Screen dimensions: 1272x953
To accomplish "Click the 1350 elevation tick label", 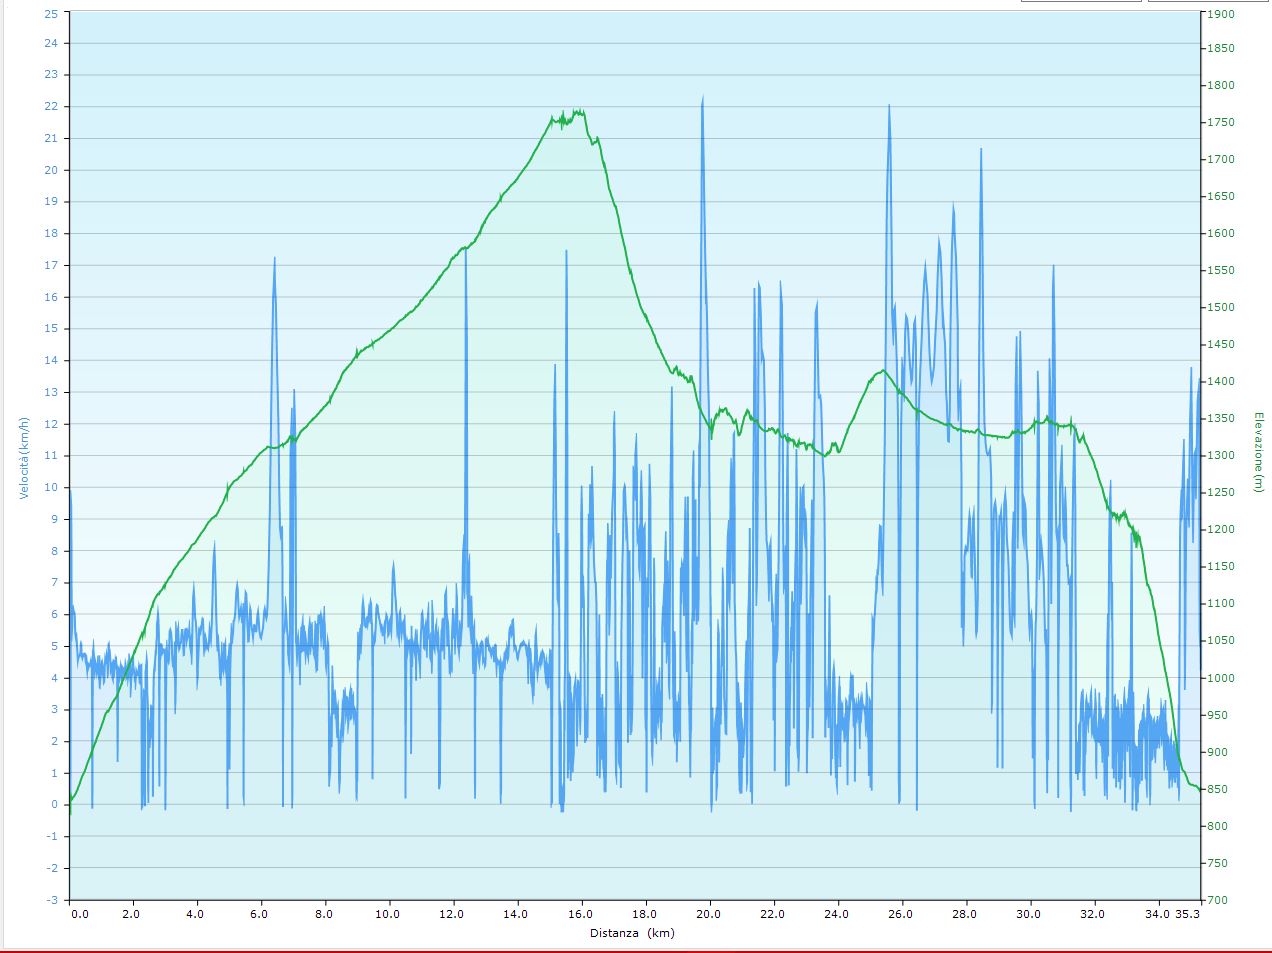I will 1221,418.
